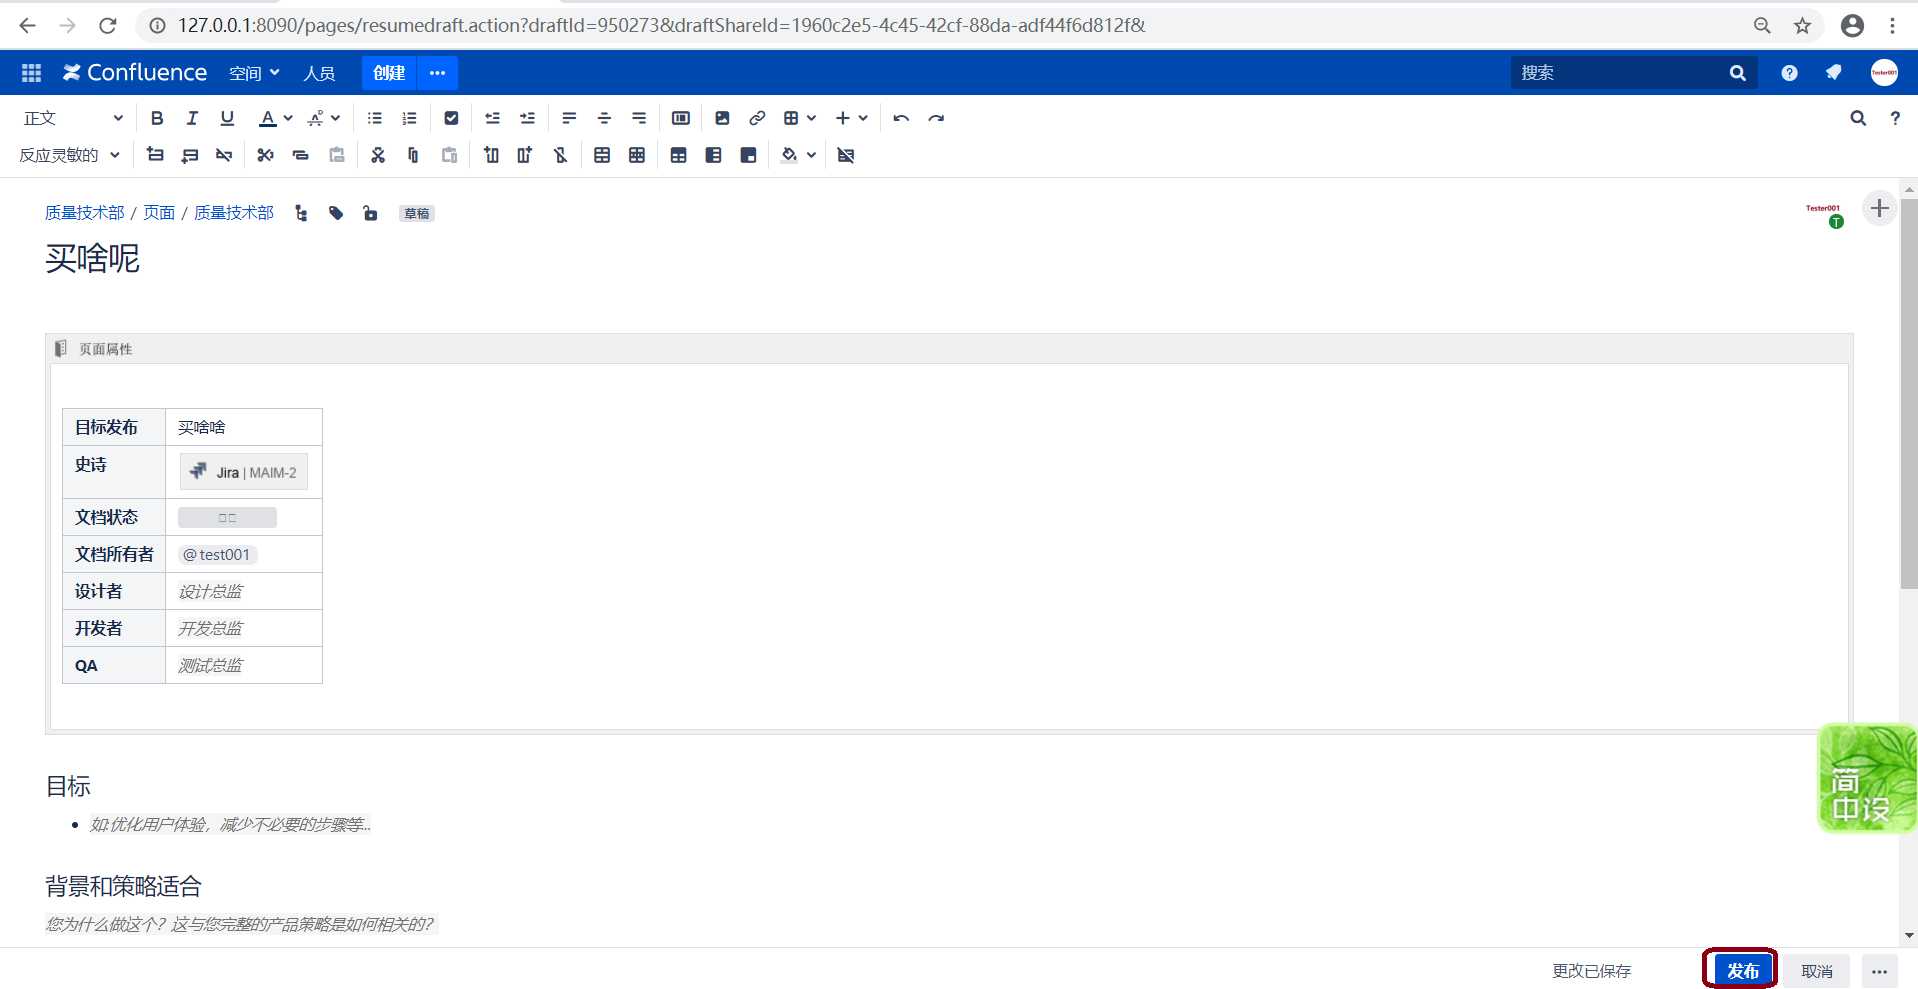Open the user avatar menu in the header

1884,73
